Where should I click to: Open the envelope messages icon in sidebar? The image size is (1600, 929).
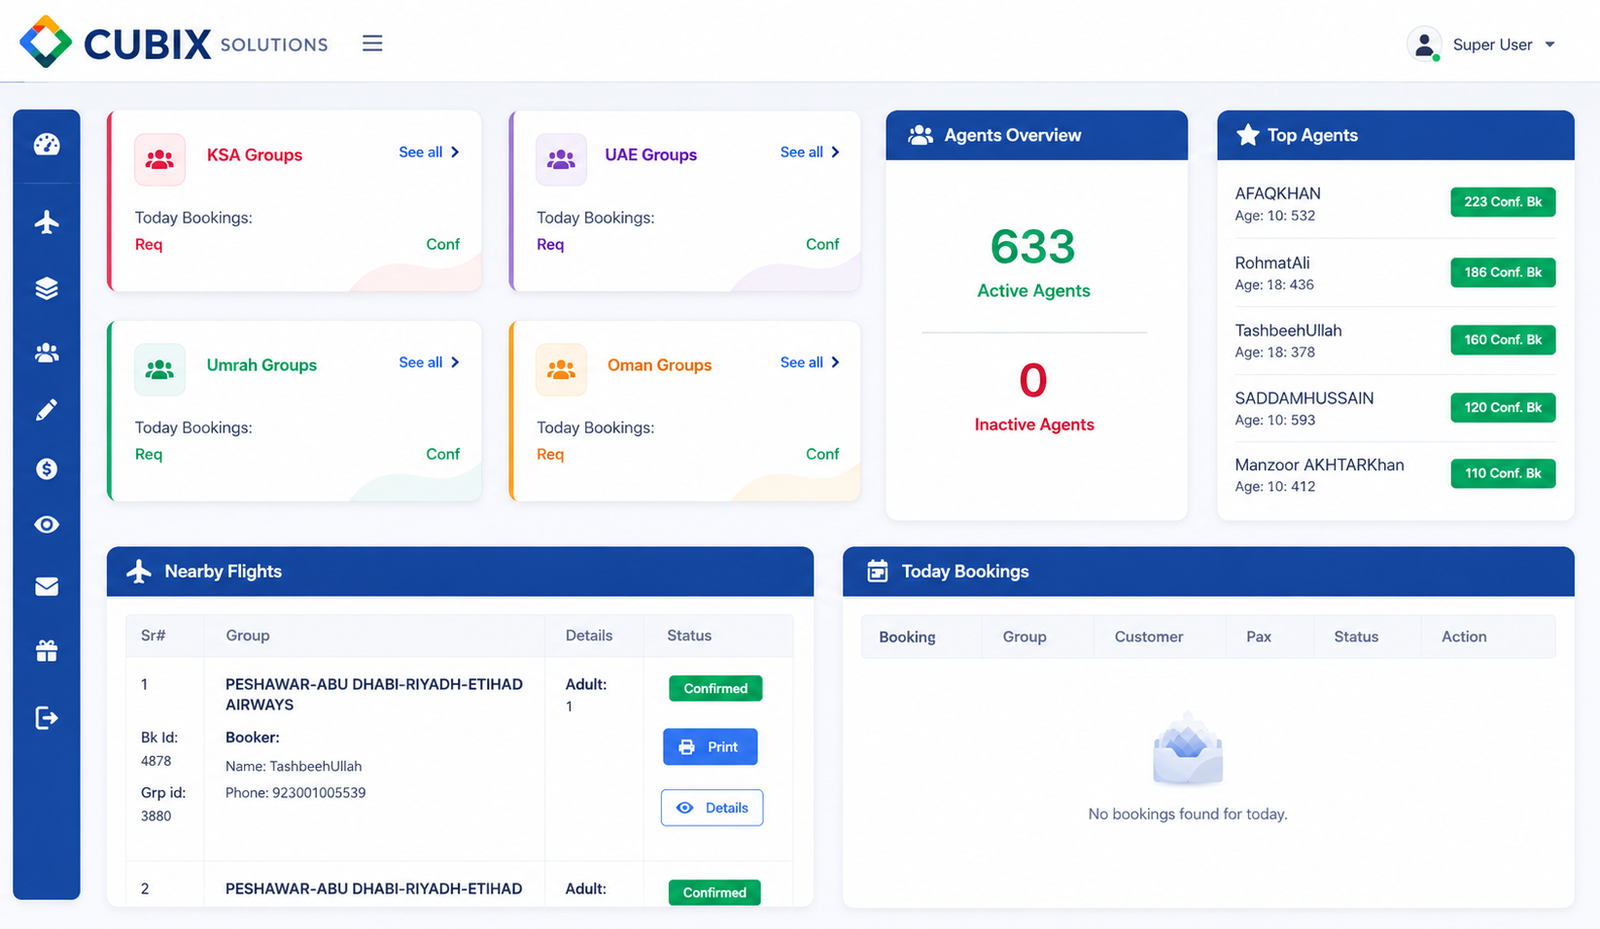point(46,587)
